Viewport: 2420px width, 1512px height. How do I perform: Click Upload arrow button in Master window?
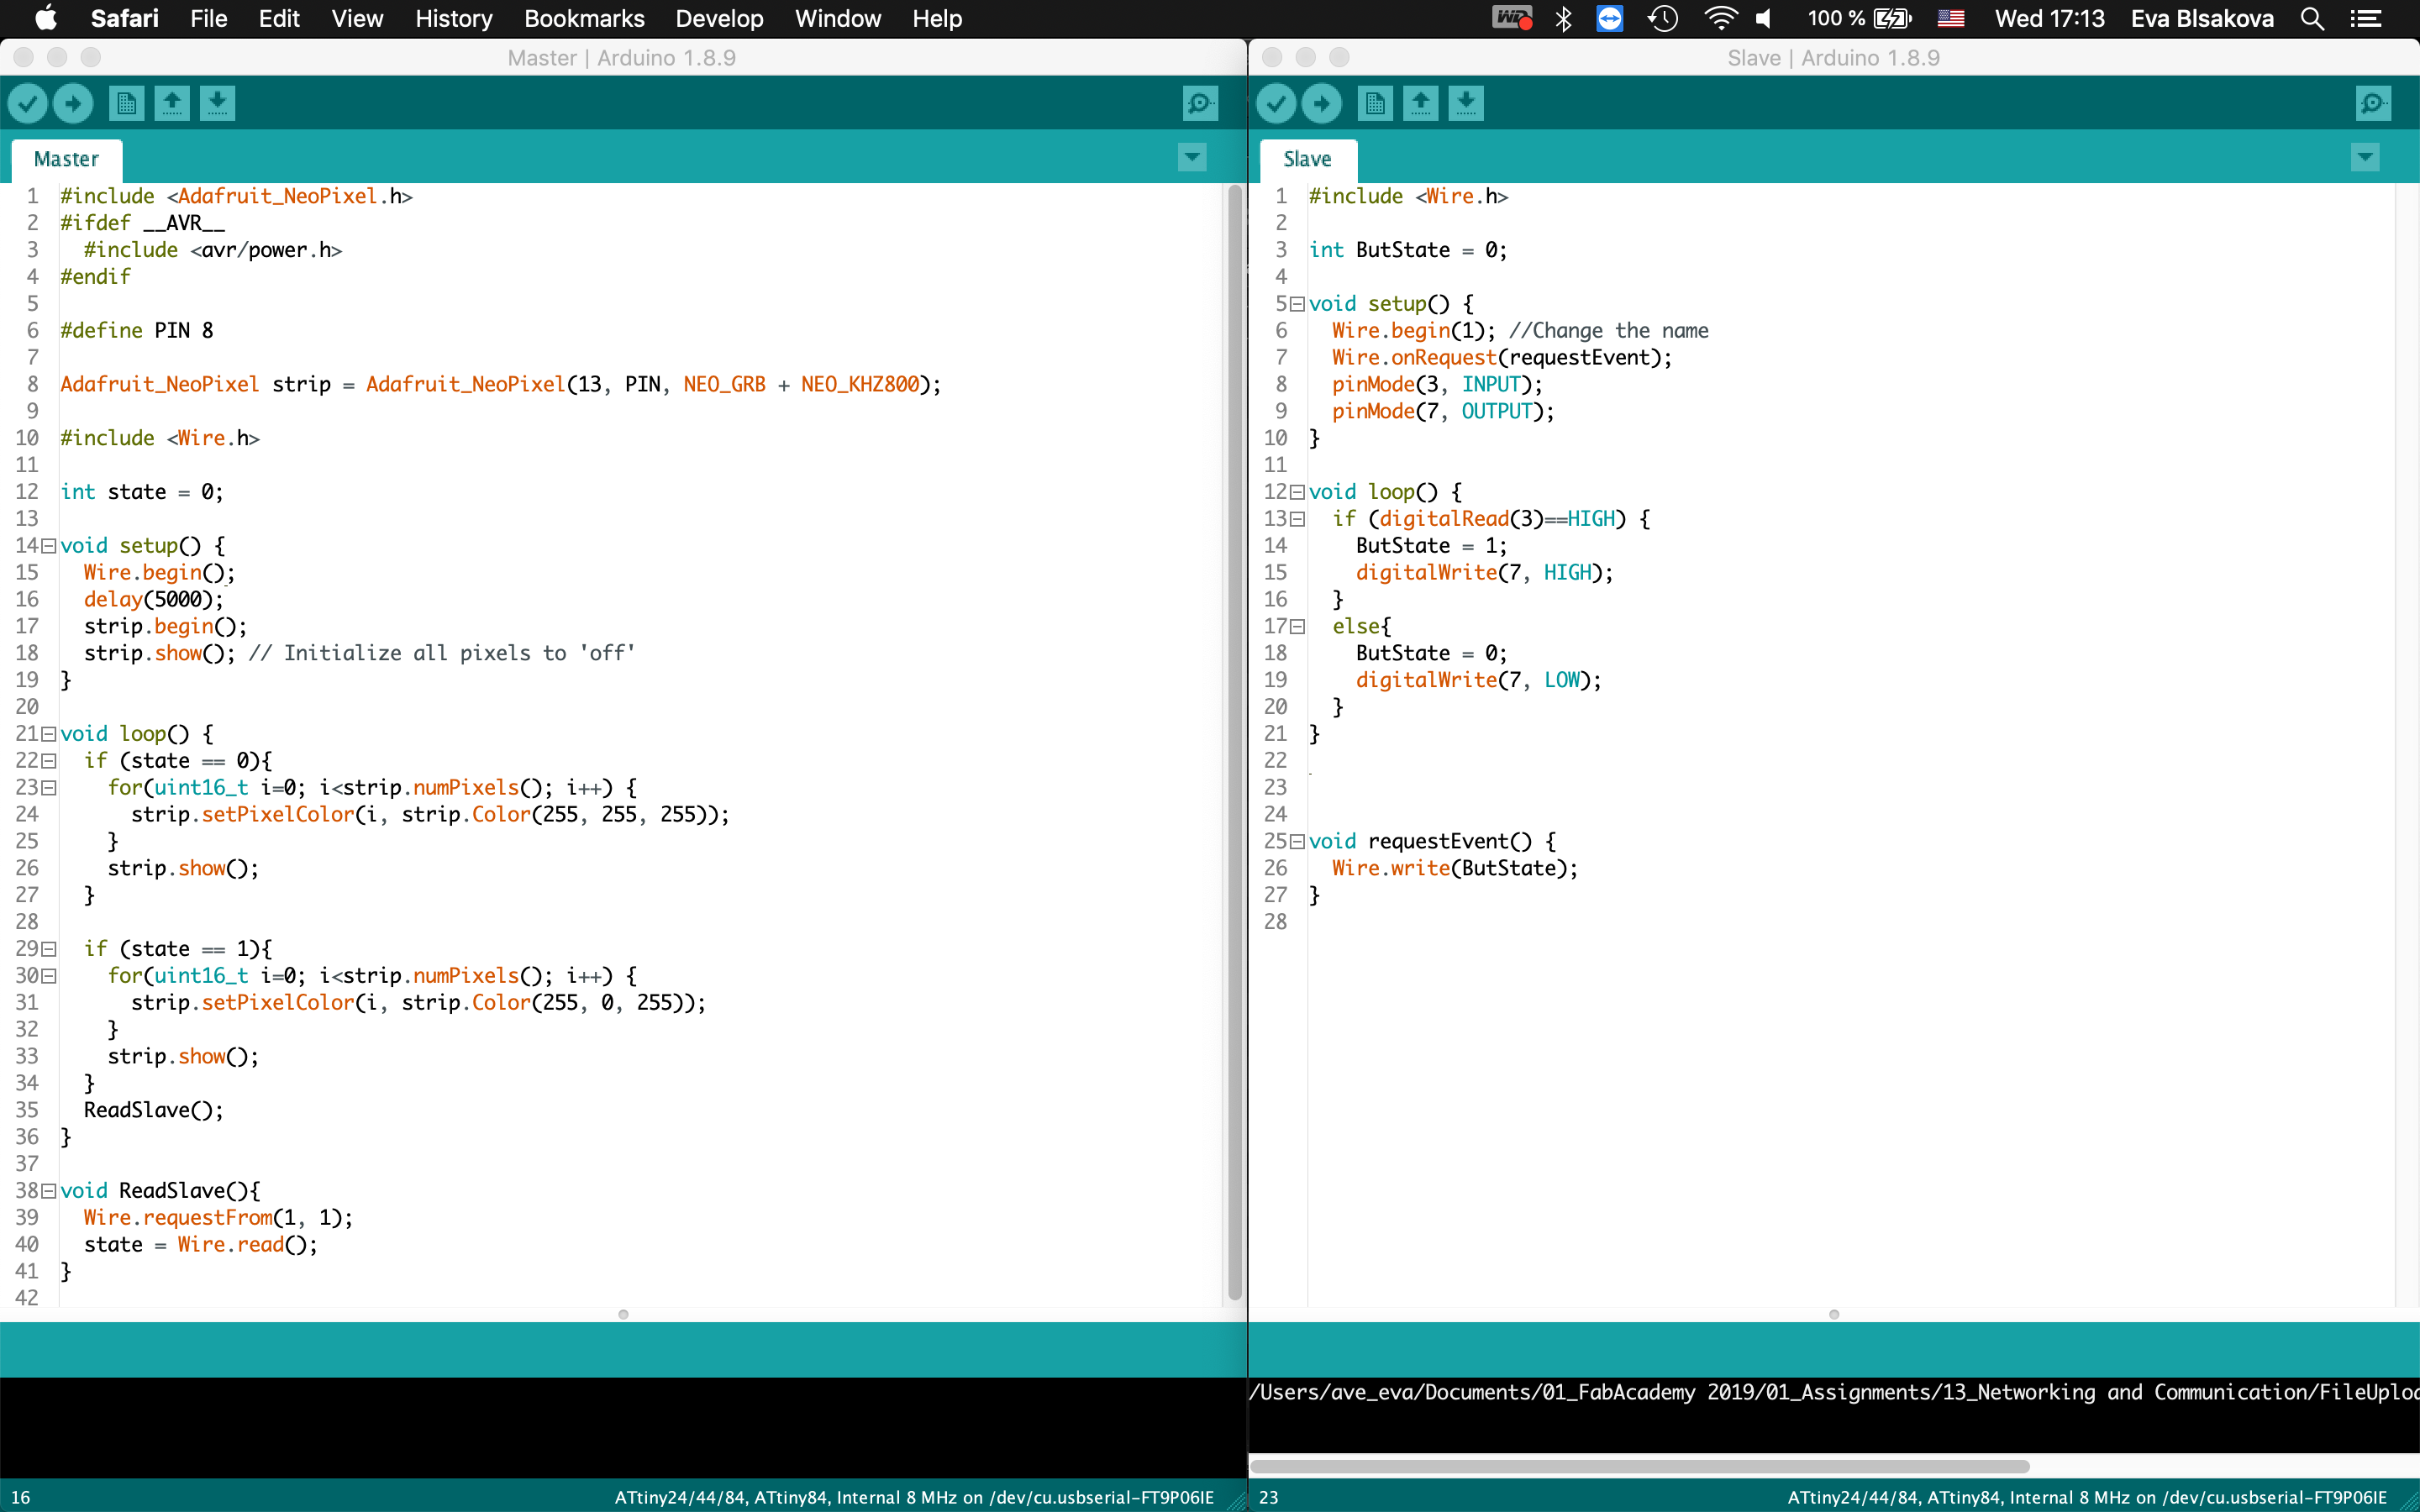coord(73,103)
